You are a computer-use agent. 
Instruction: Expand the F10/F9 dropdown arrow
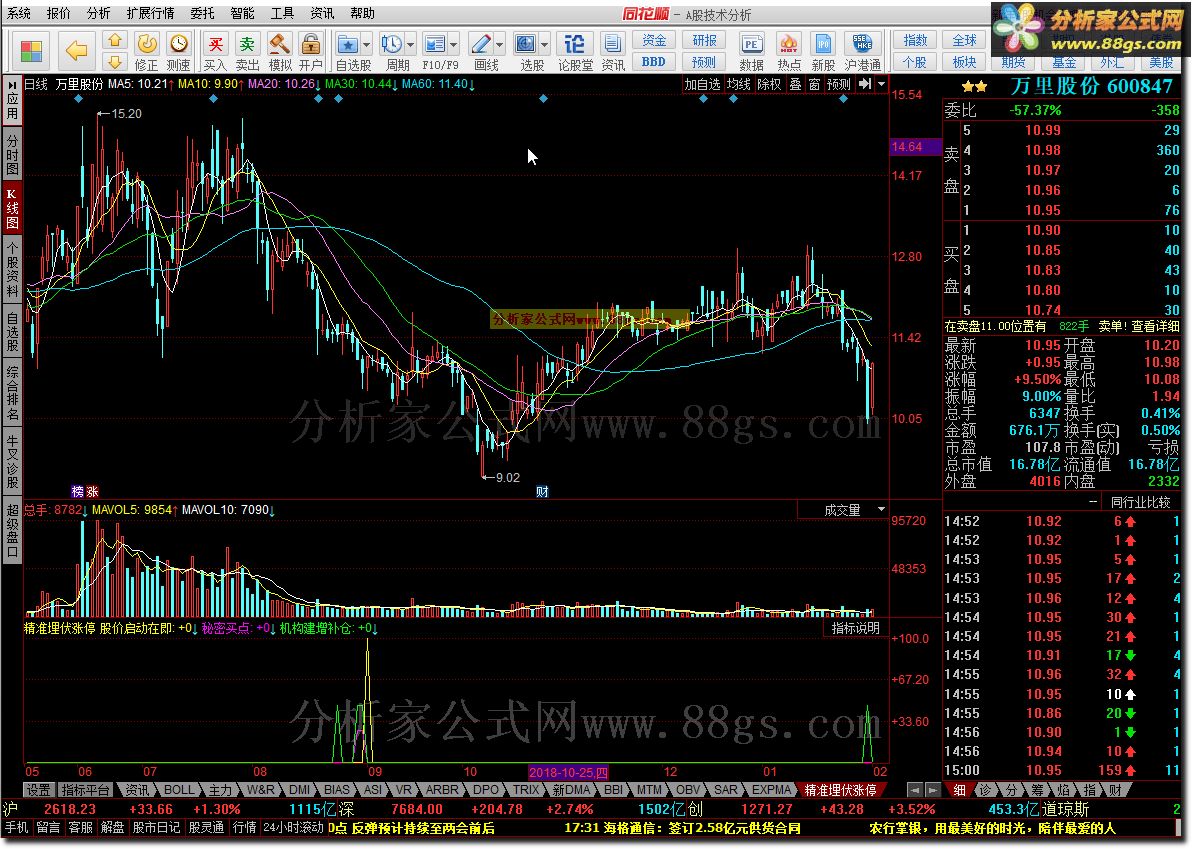click(454, 44)
